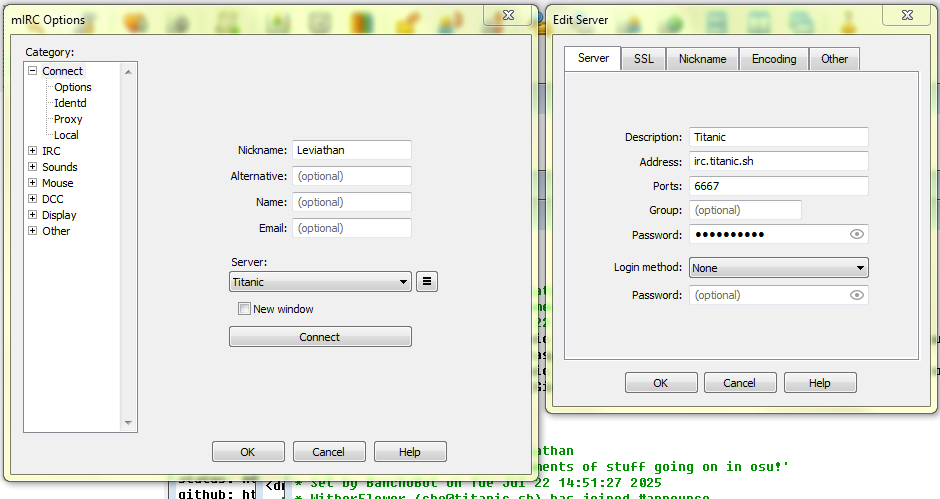This screenshot has width=940, height=499.
Task: Close the Edit Server window
Action: pyautogui.click(x=908, y=15)
